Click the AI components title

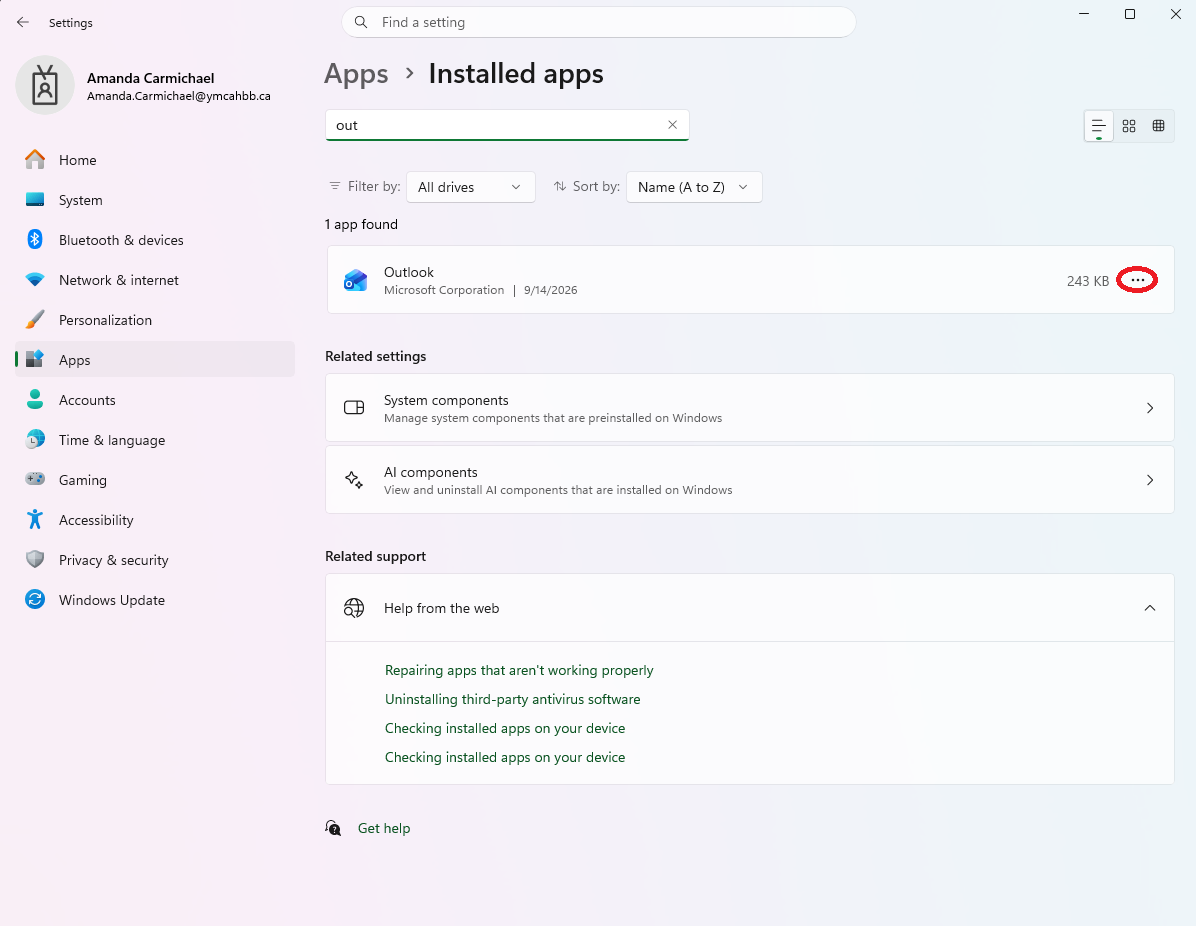[430, 472]
